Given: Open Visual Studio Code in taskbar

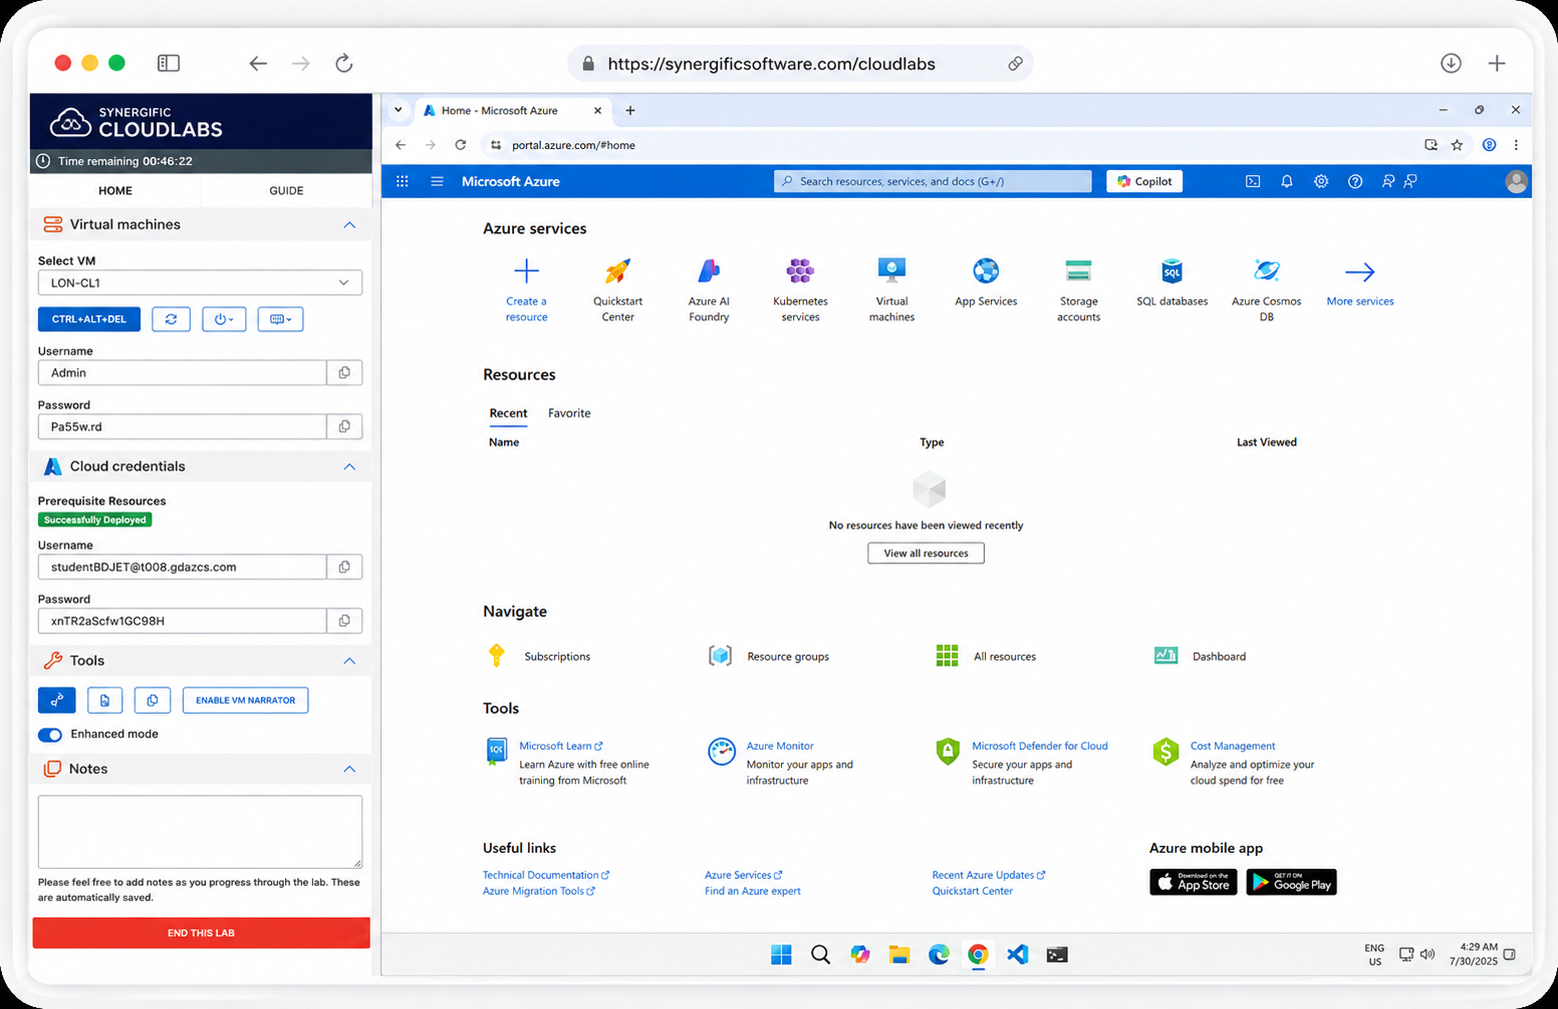Looking at the screenshot, I should point(1017,954).
